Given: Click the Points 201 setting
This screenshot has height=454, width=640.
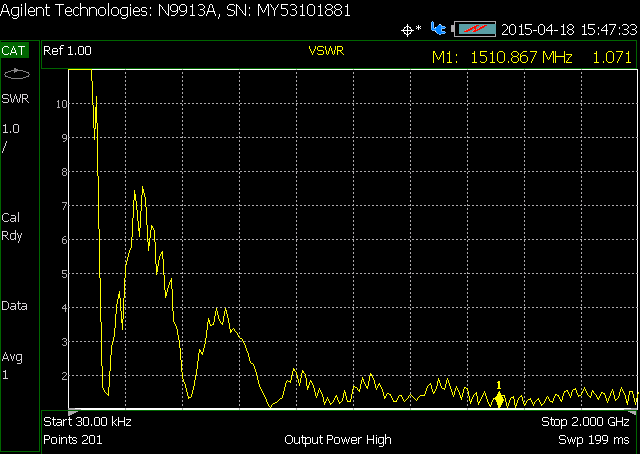Looking at the screenshot, I should point(75,440).
